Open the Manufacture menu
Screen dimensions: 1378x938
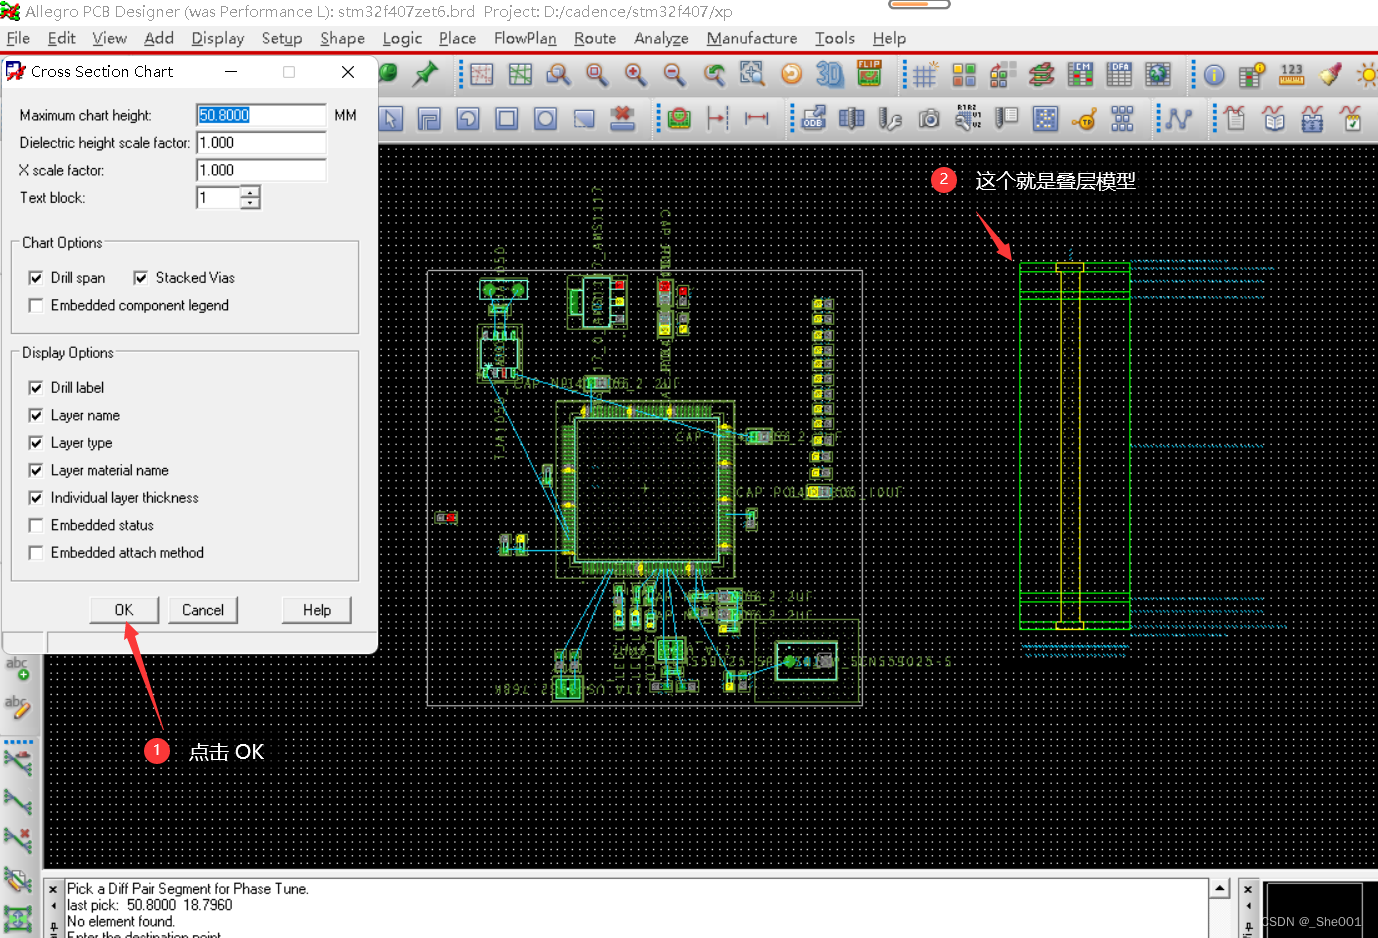coord(751,38)
